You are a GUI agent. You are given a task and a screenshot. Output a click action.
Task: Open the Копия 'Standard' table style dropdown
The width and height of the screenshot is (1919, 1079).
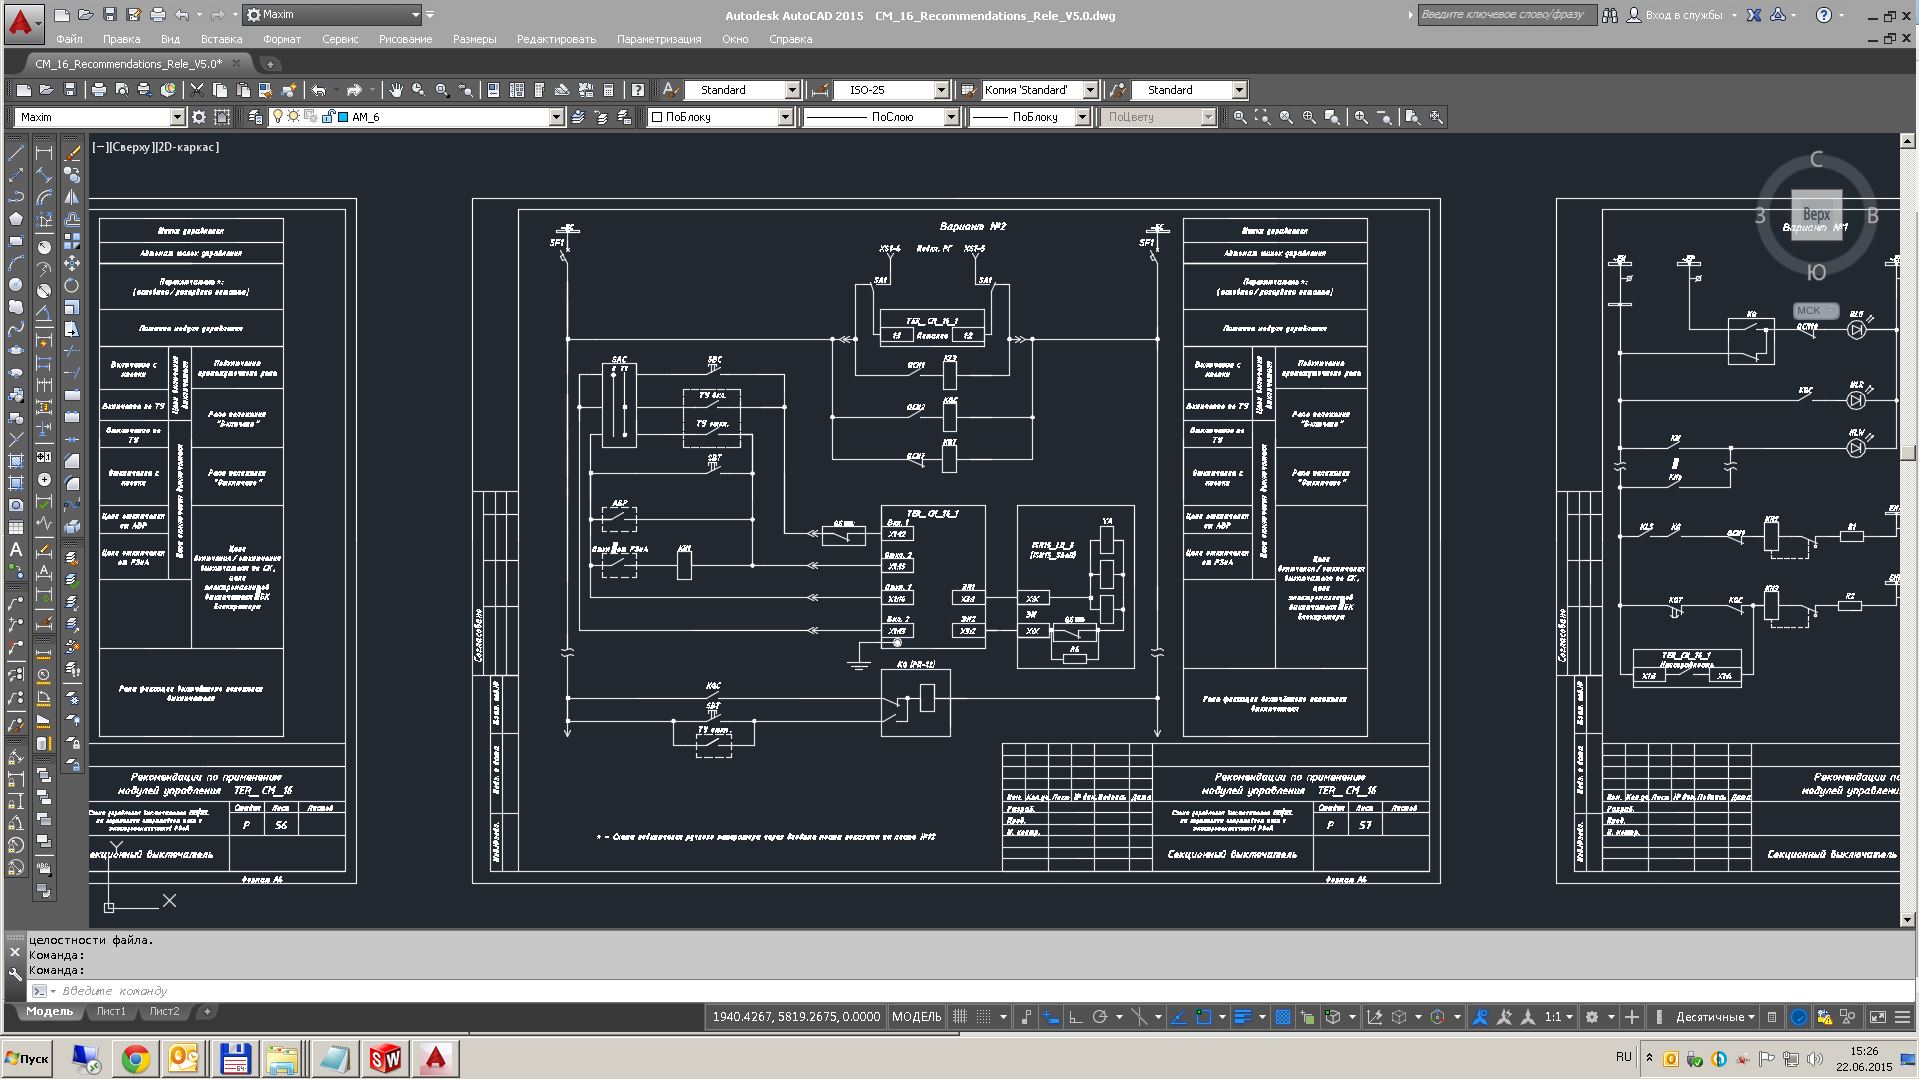point(1039,90)
